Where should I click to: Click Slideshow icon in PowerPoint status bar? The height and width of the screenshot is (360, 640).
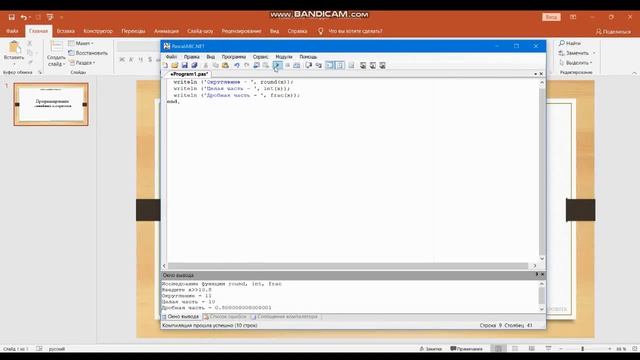(548, 349)
